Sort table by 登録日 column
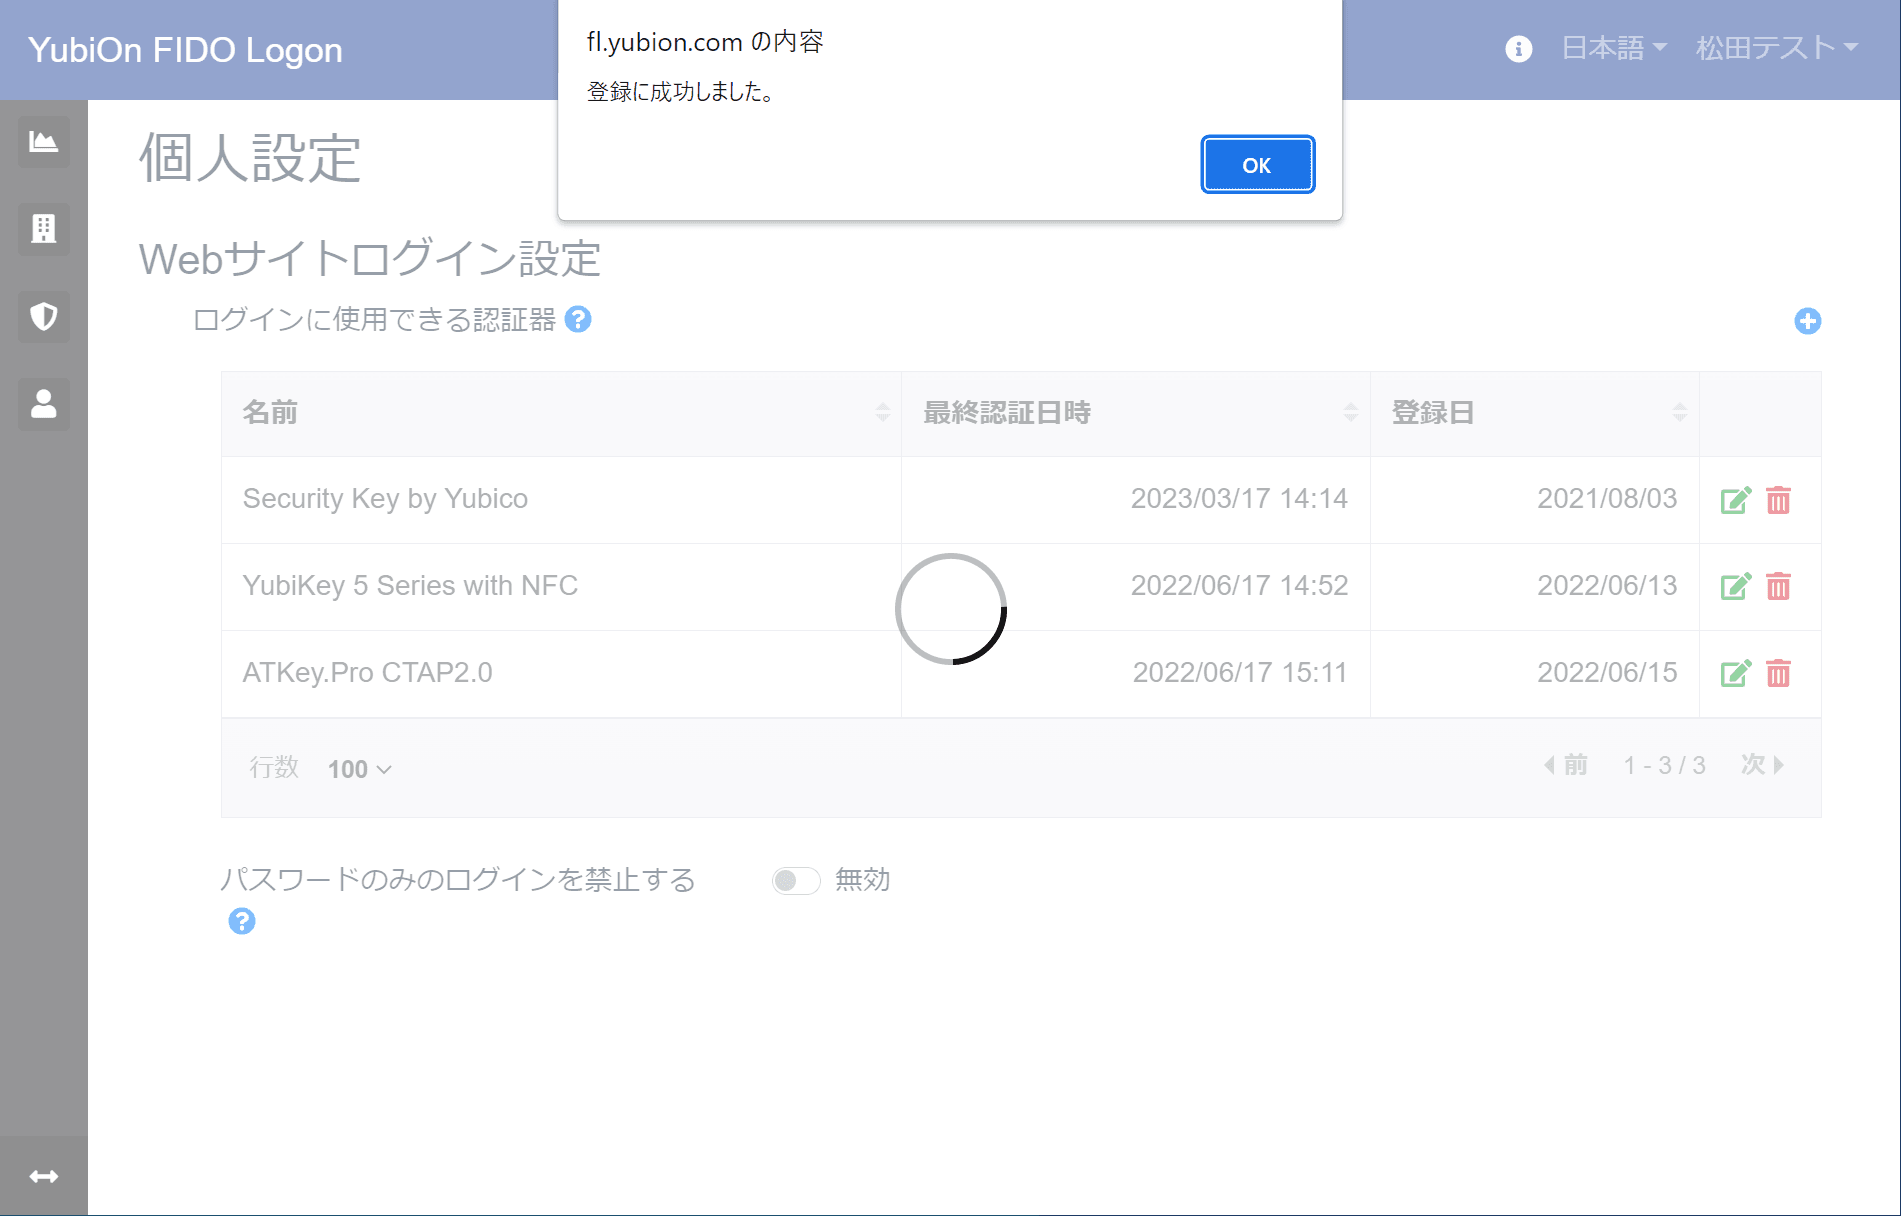This screenshot has height=1216, width=1901. [1535, 413]
